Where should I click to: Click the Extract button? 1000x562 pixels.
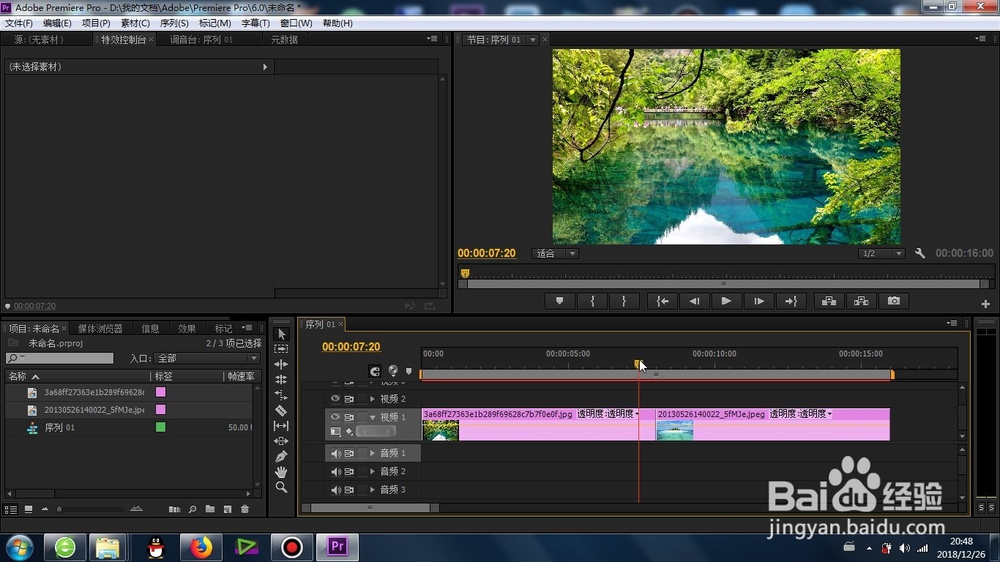(x=861, y=301)
